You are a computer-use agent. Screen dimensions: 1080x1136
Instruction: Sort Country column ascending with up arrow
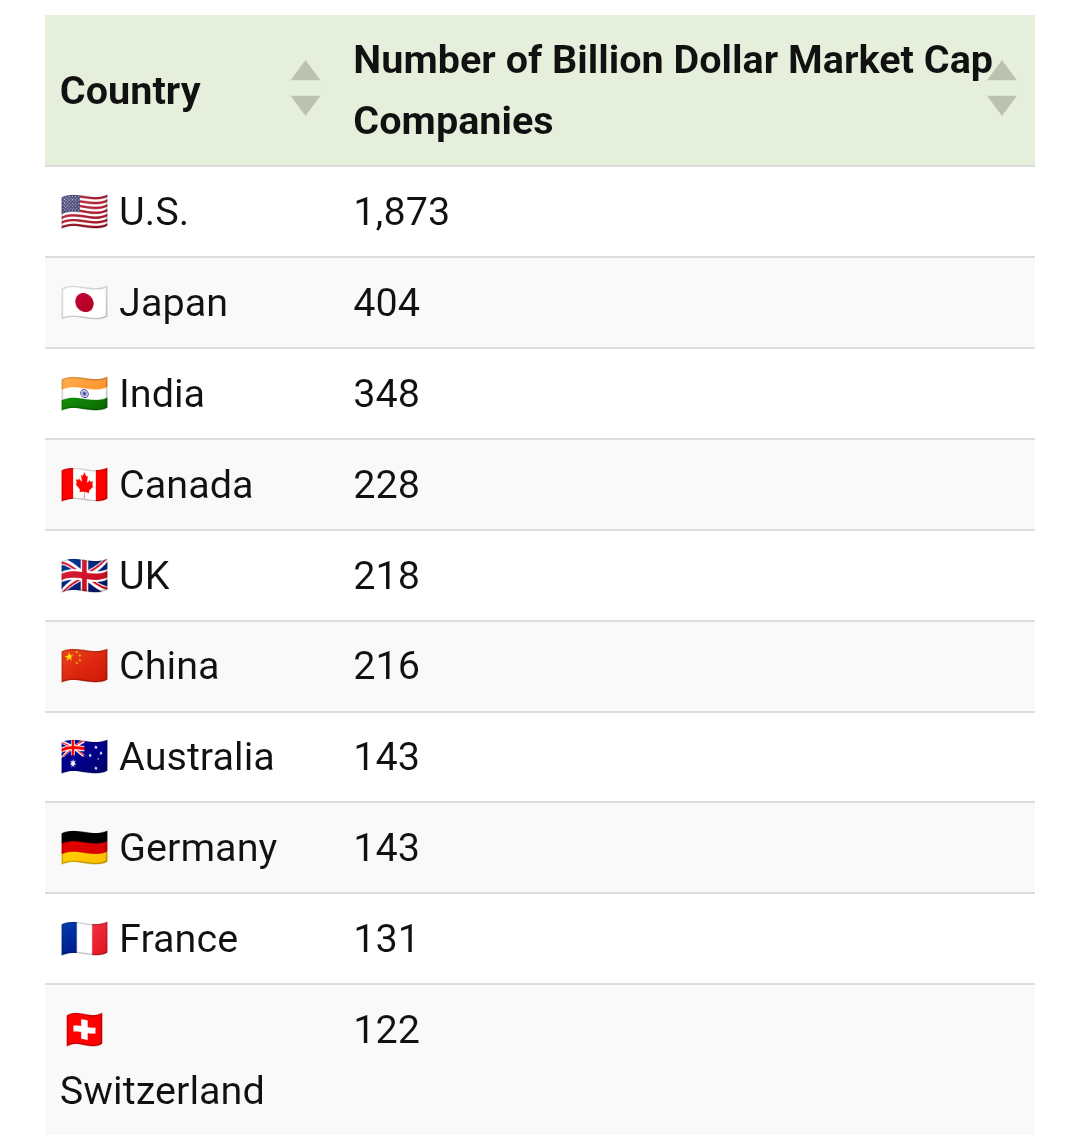click(306, 71)
